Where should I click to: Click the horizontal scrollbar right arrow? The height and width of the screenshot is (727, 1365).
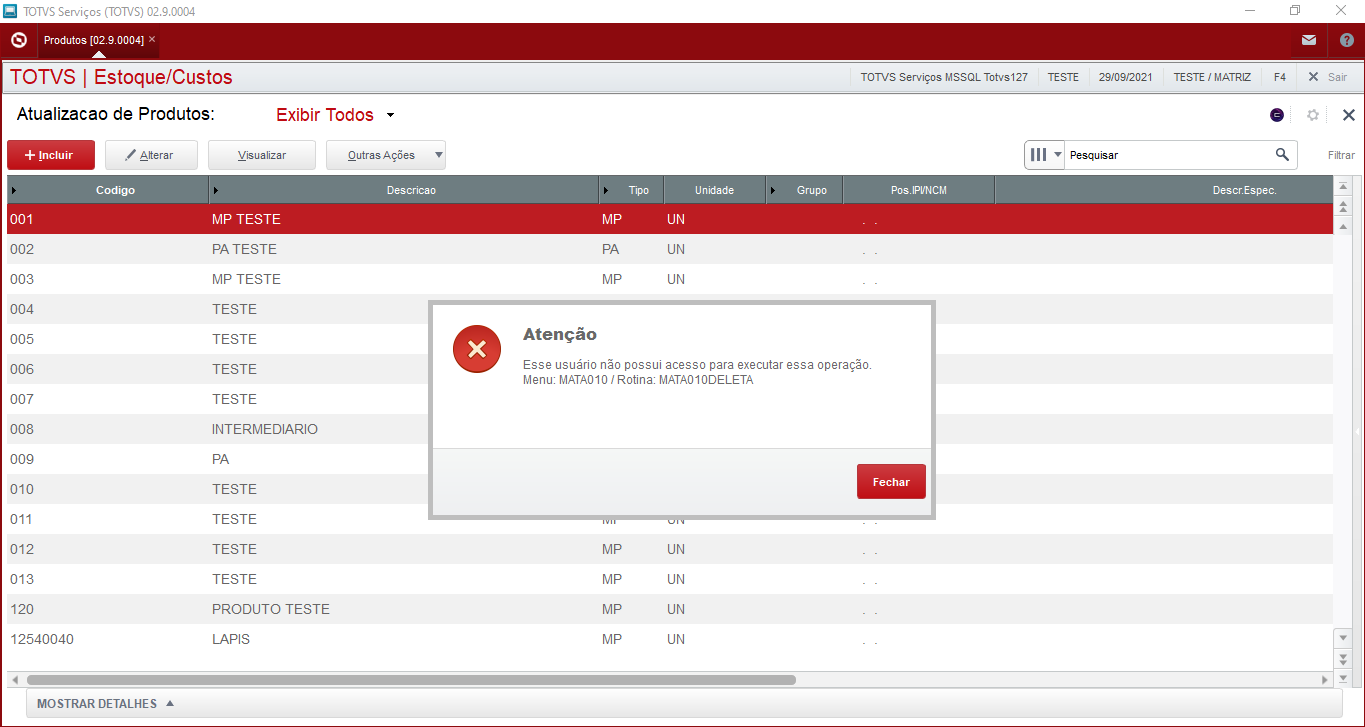1326,680
